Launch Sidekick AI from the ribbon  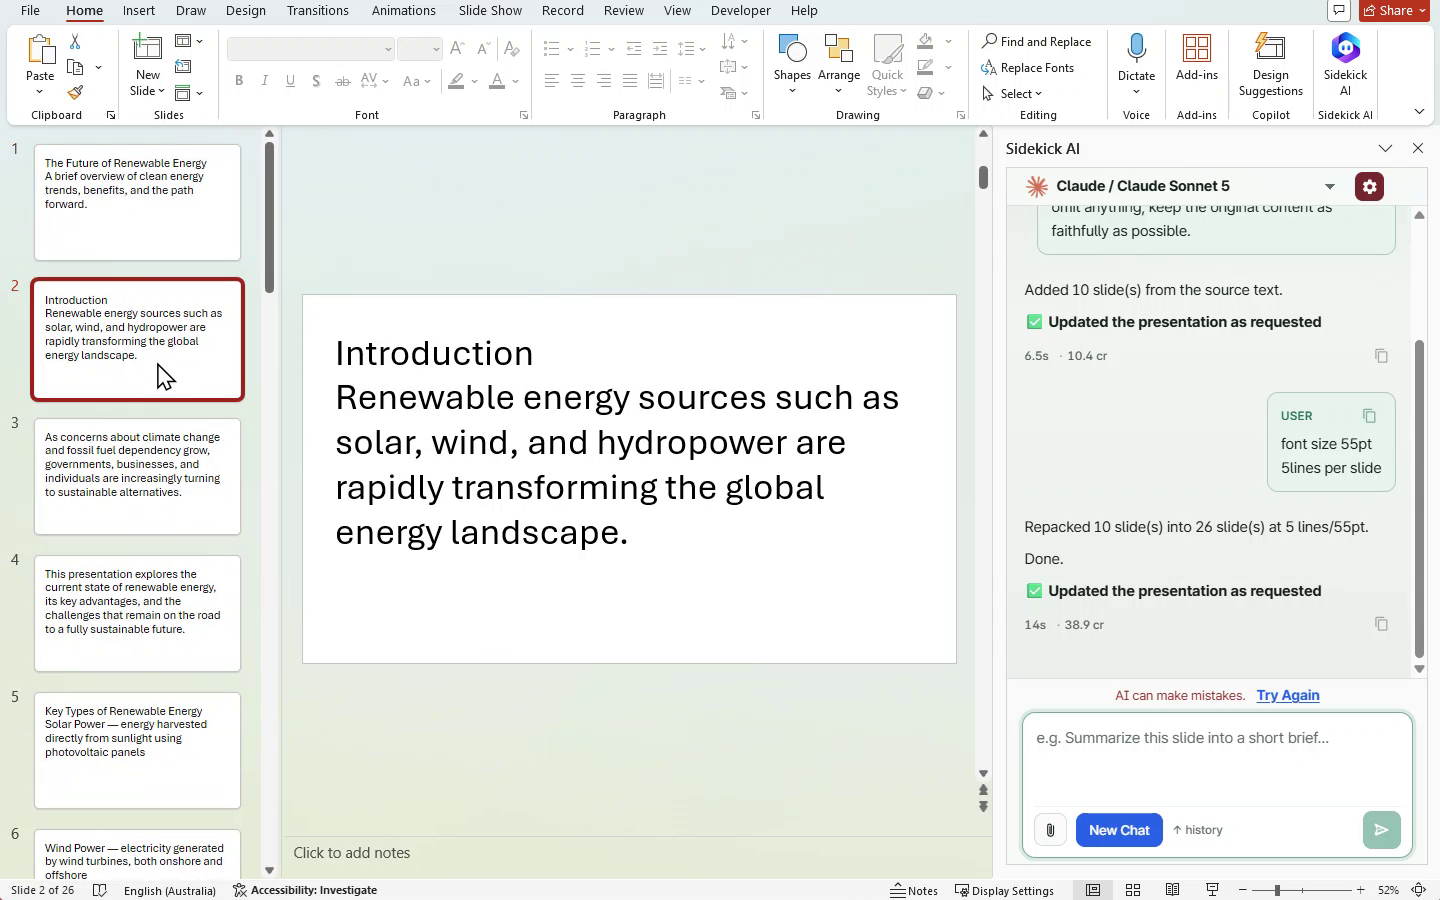point(1345,65)
